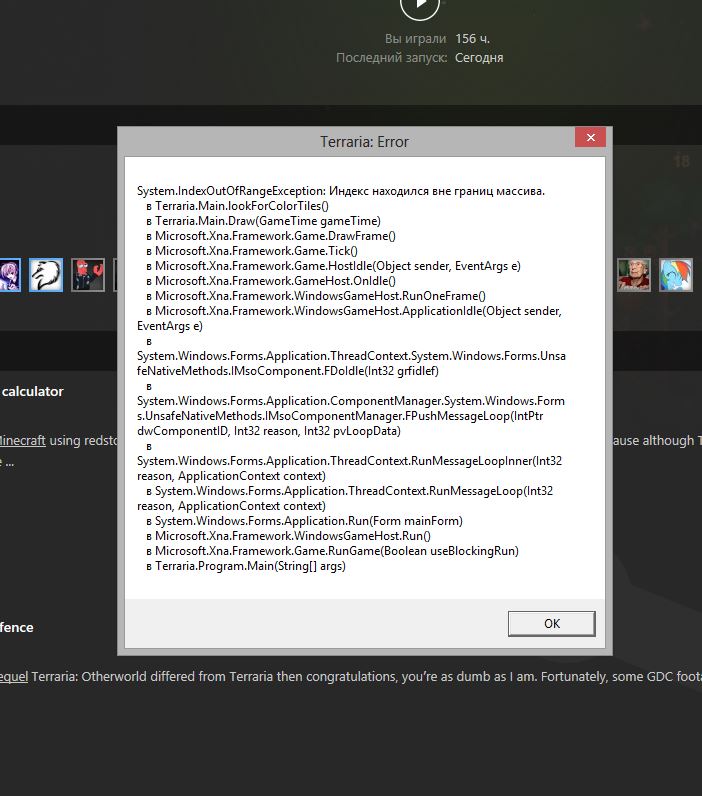Open the Minecraft link in background article
702x796 pixels.
22,440
